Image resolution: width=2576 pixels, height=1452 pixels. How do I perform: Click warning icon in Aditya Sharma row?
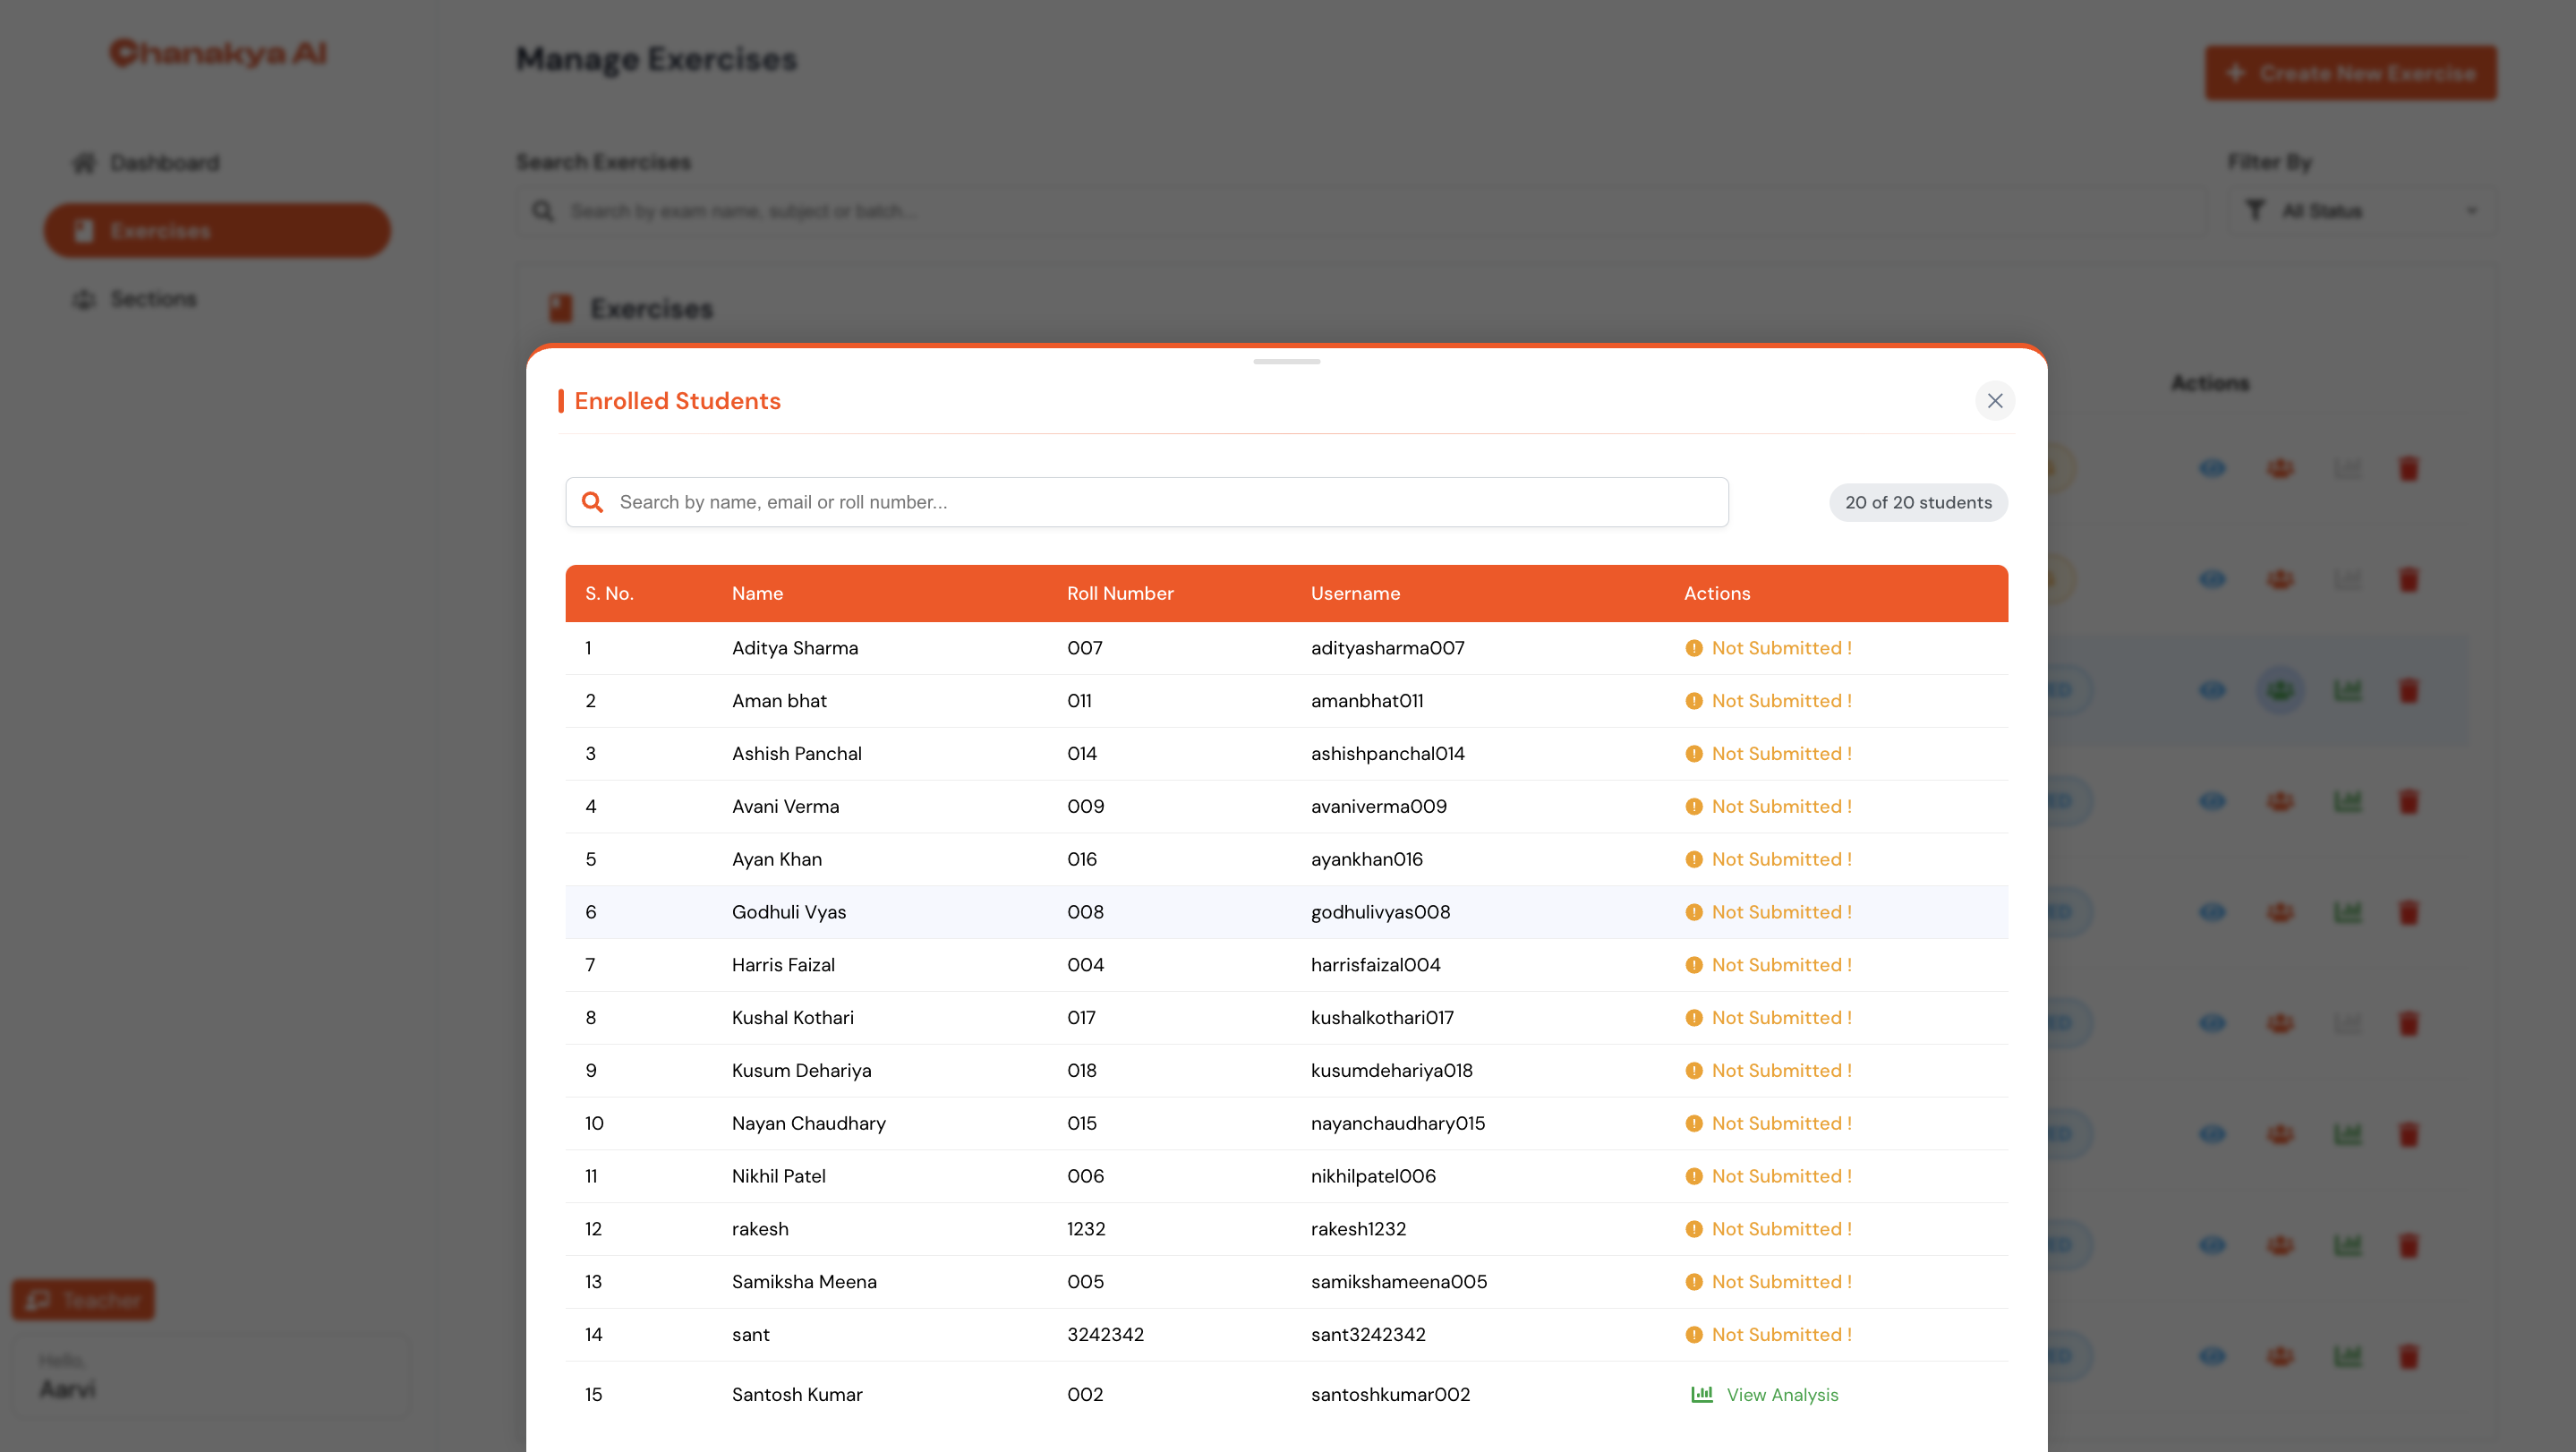(1693, 648)
